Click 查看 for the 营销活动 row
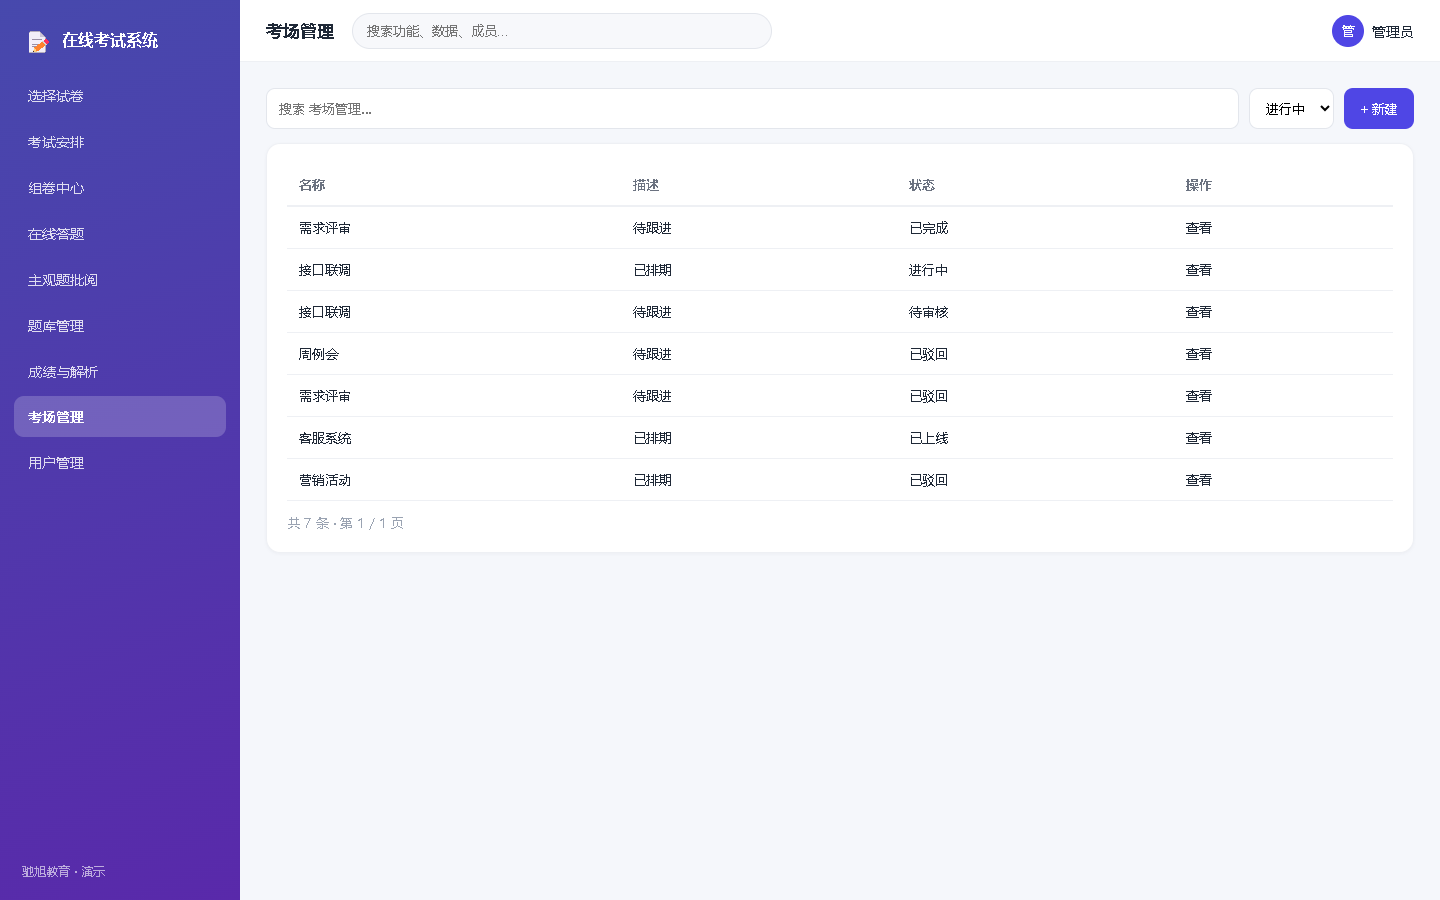Viewport: 1440px width, 900px height. pyautogui.click(x=1198, y=480)
